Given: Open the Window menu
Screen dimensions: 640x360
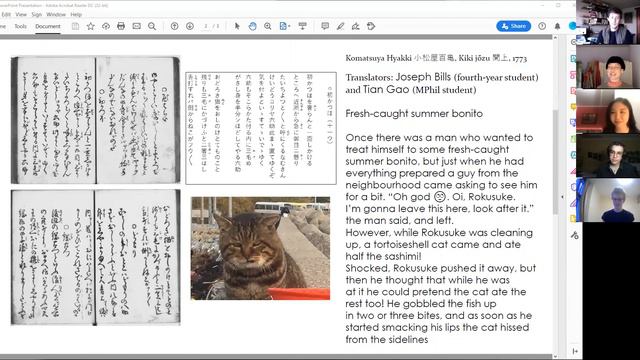Looking at the screenshot, I should pos(56,14).
